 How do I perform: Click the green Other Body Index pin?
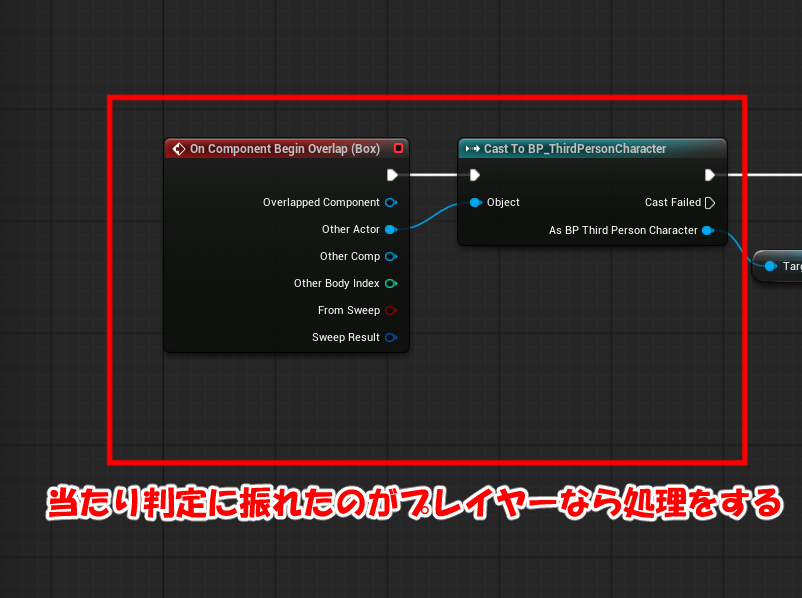tap(390, 283)
